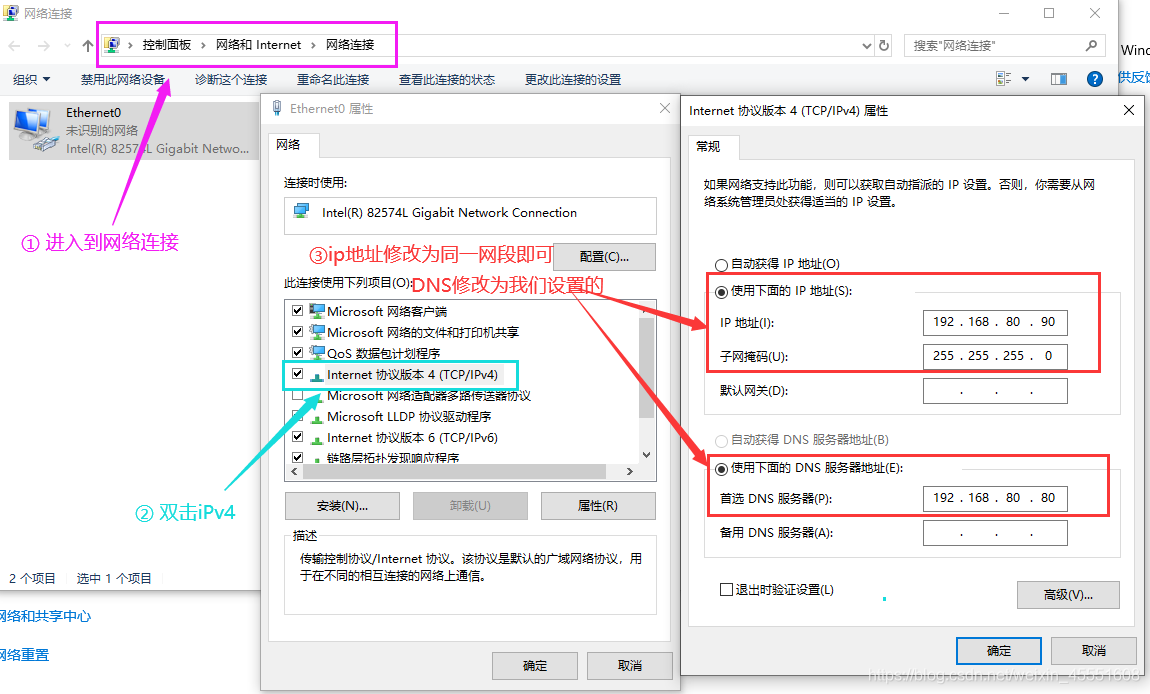This screenshot has height=694, width=1150.
Task: Expand address bar history dropdown arrow
Action: coord(866,45)
